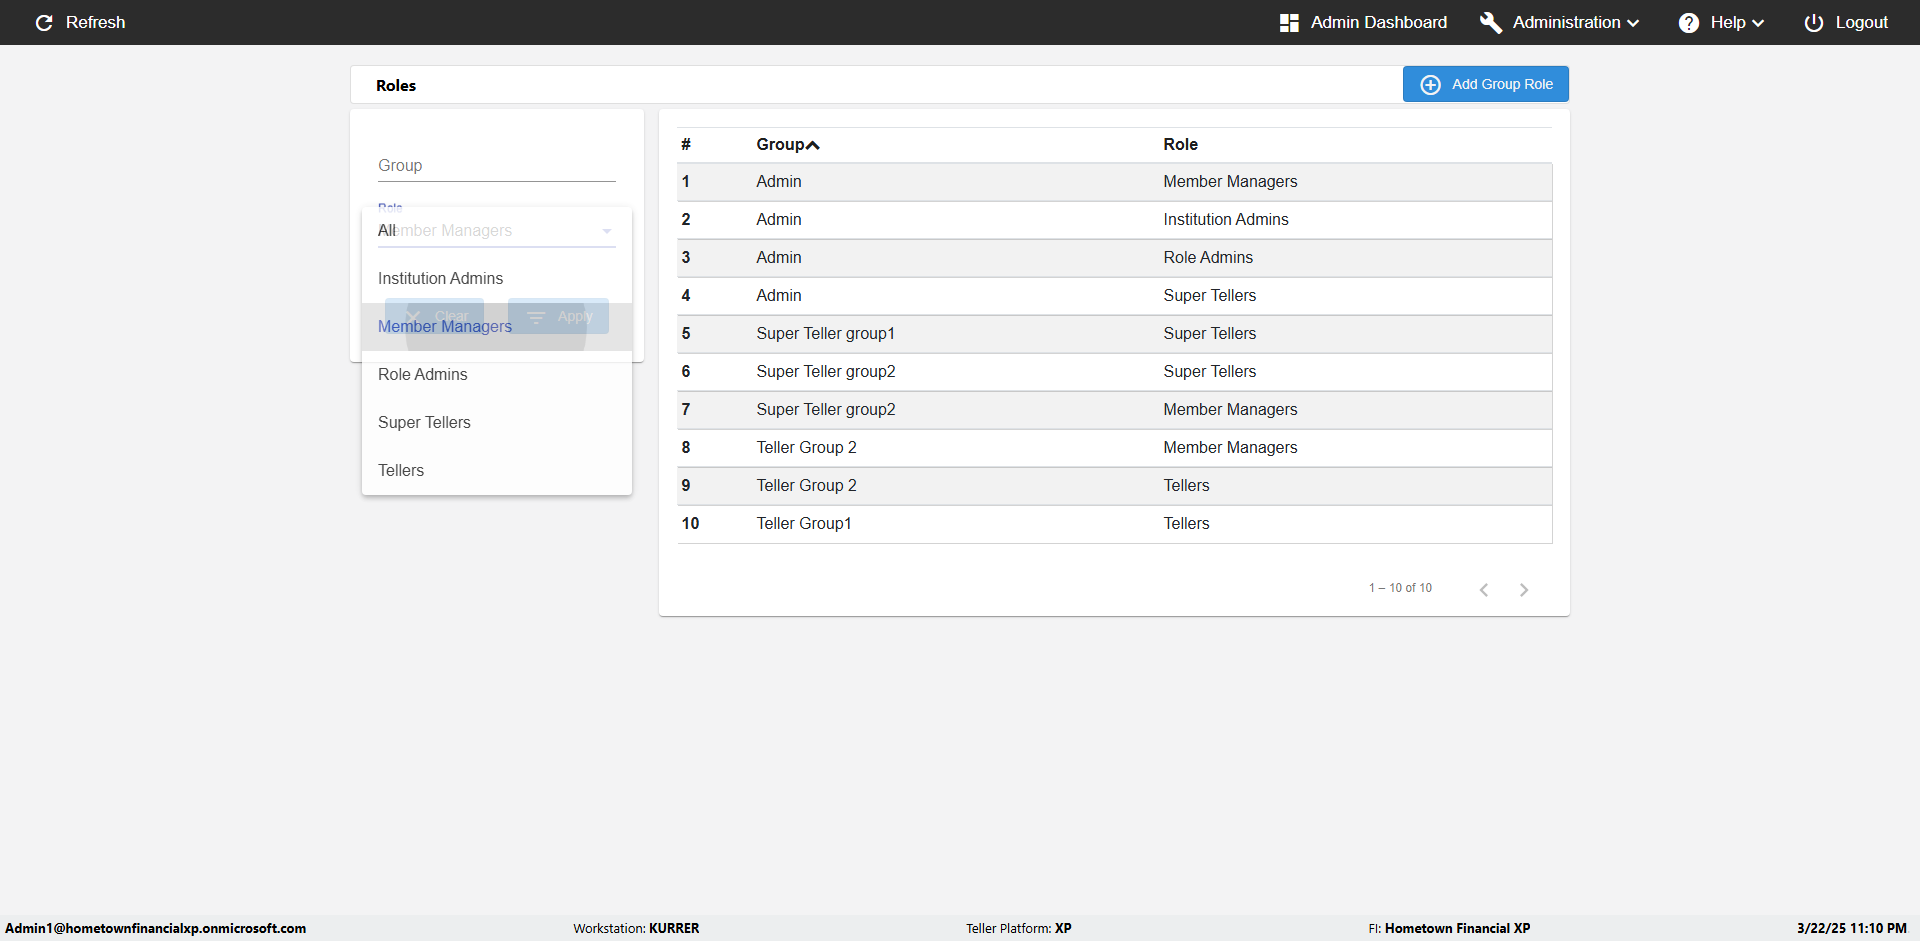Viewport: 1920px width, 941px height.
Task: Expand the Administration menu chevron
Action: (x=1633, y=23)
